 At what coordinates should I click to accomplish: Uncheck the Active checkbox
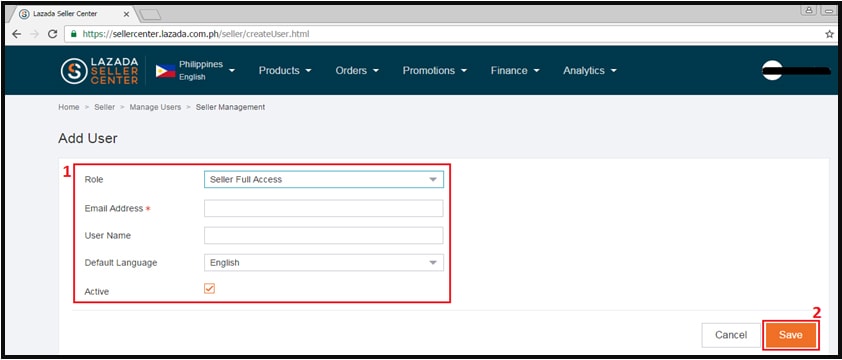pos(209,289)
